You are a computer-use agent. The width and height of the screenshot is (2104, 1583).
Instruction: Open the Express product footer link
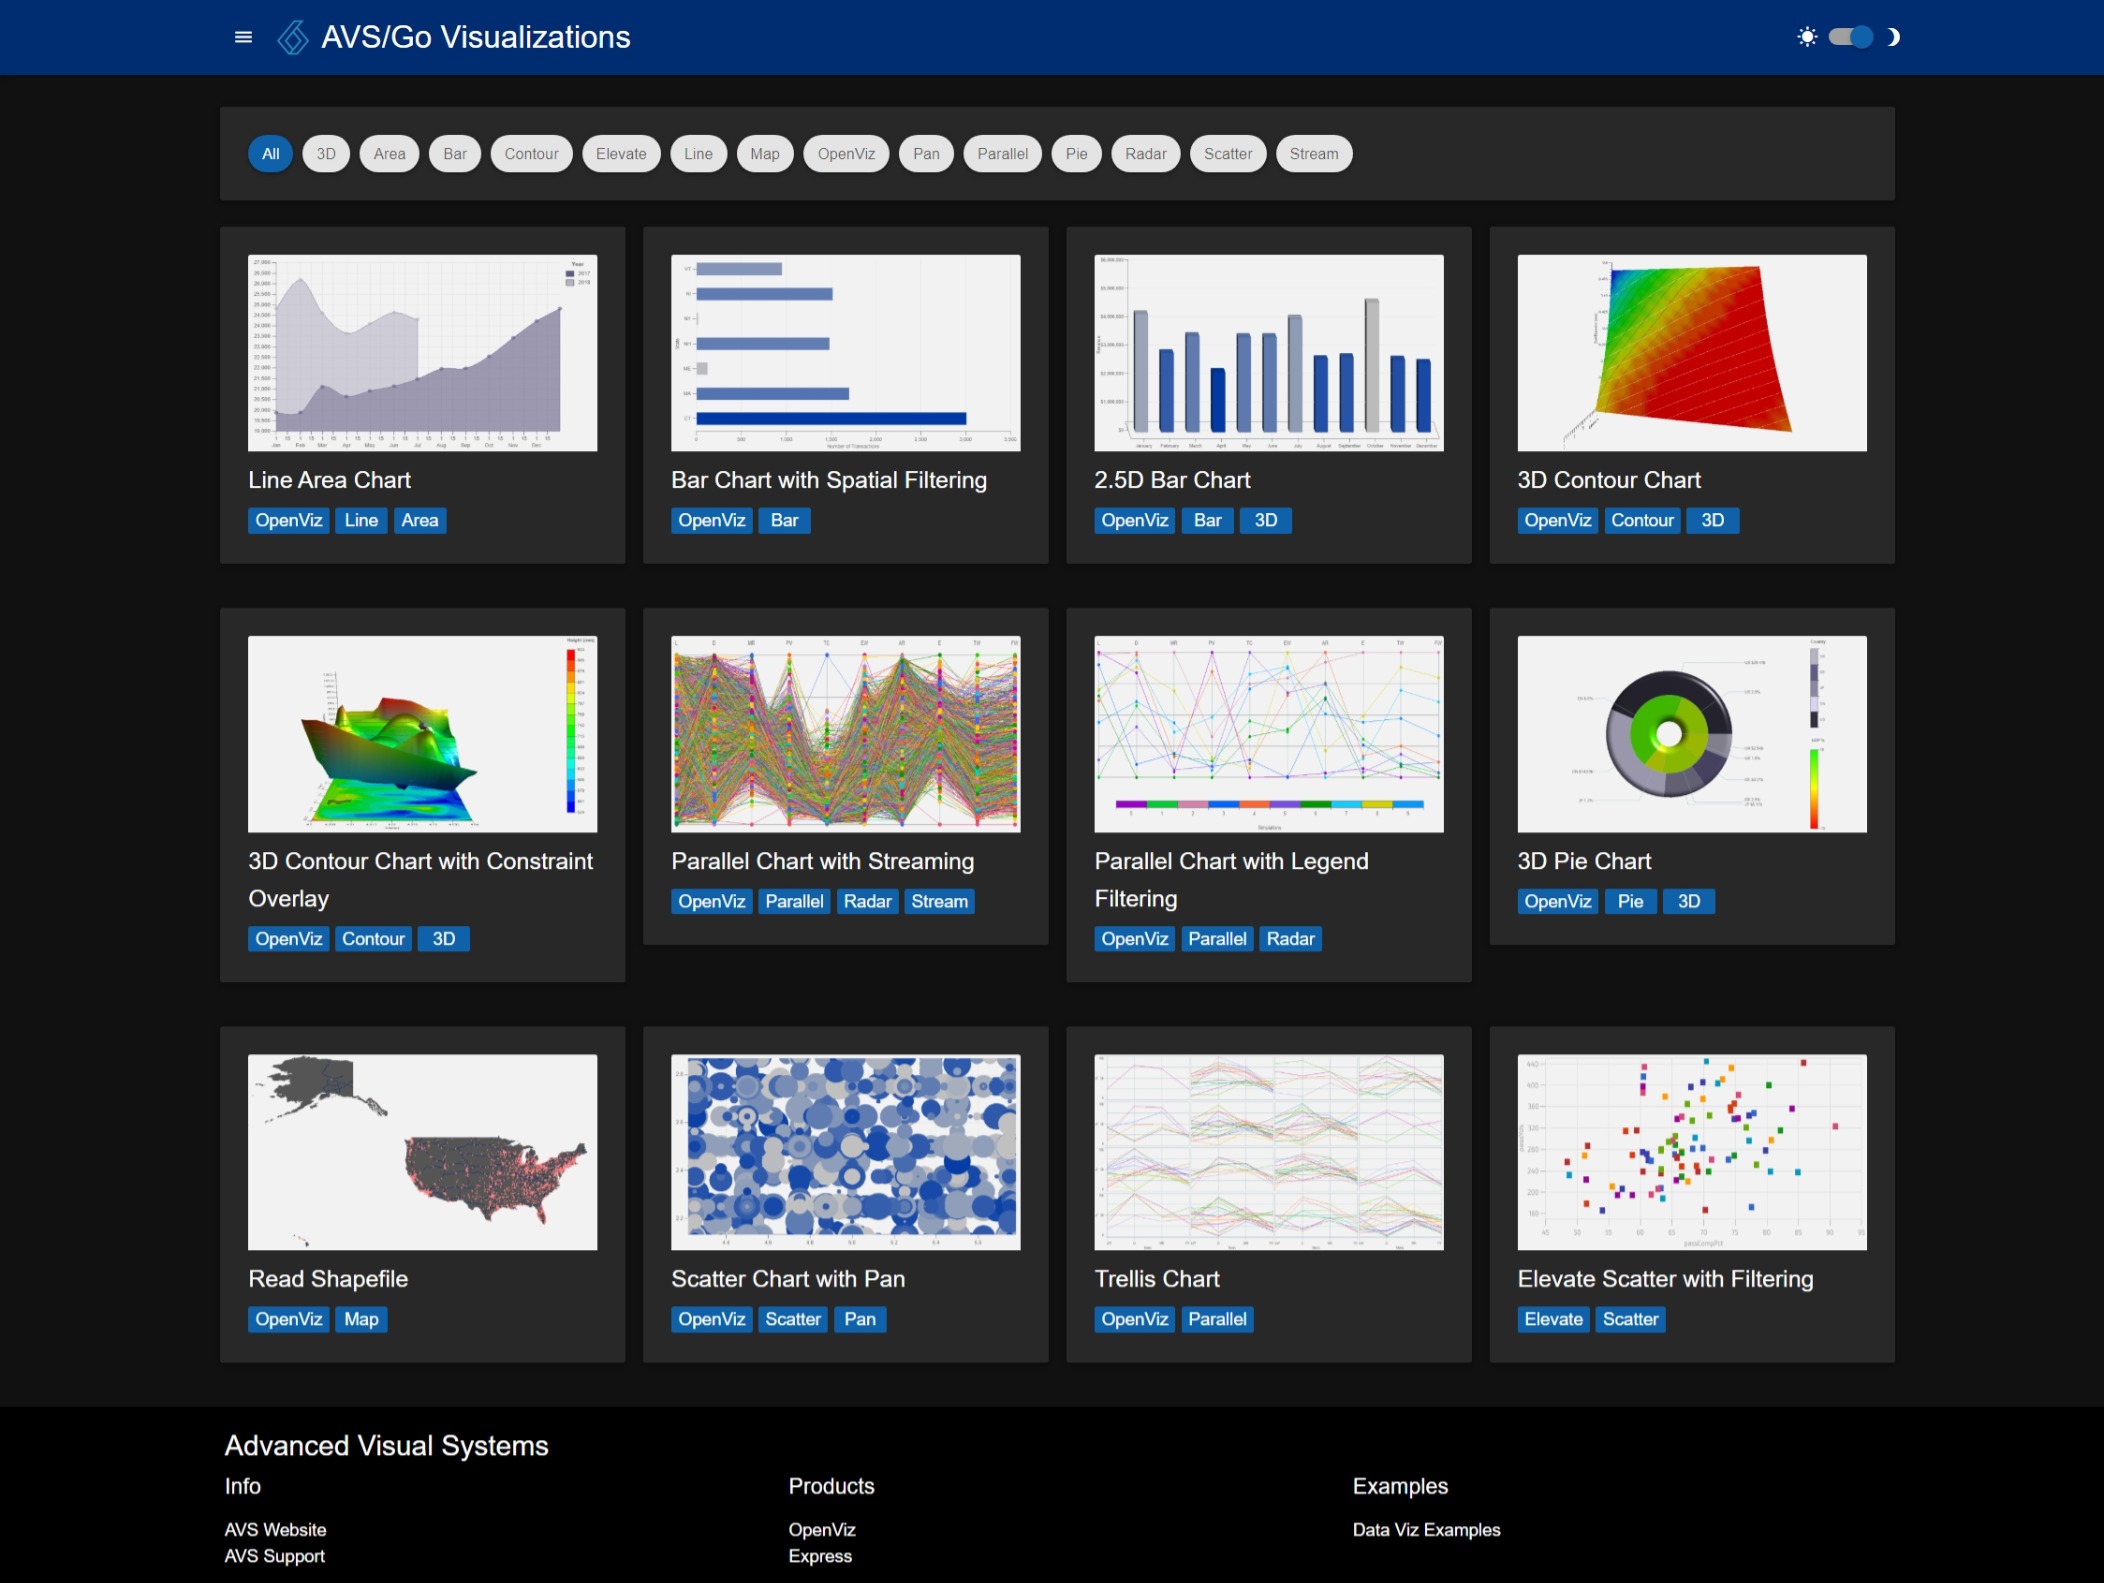click(x=820, y=1556)
